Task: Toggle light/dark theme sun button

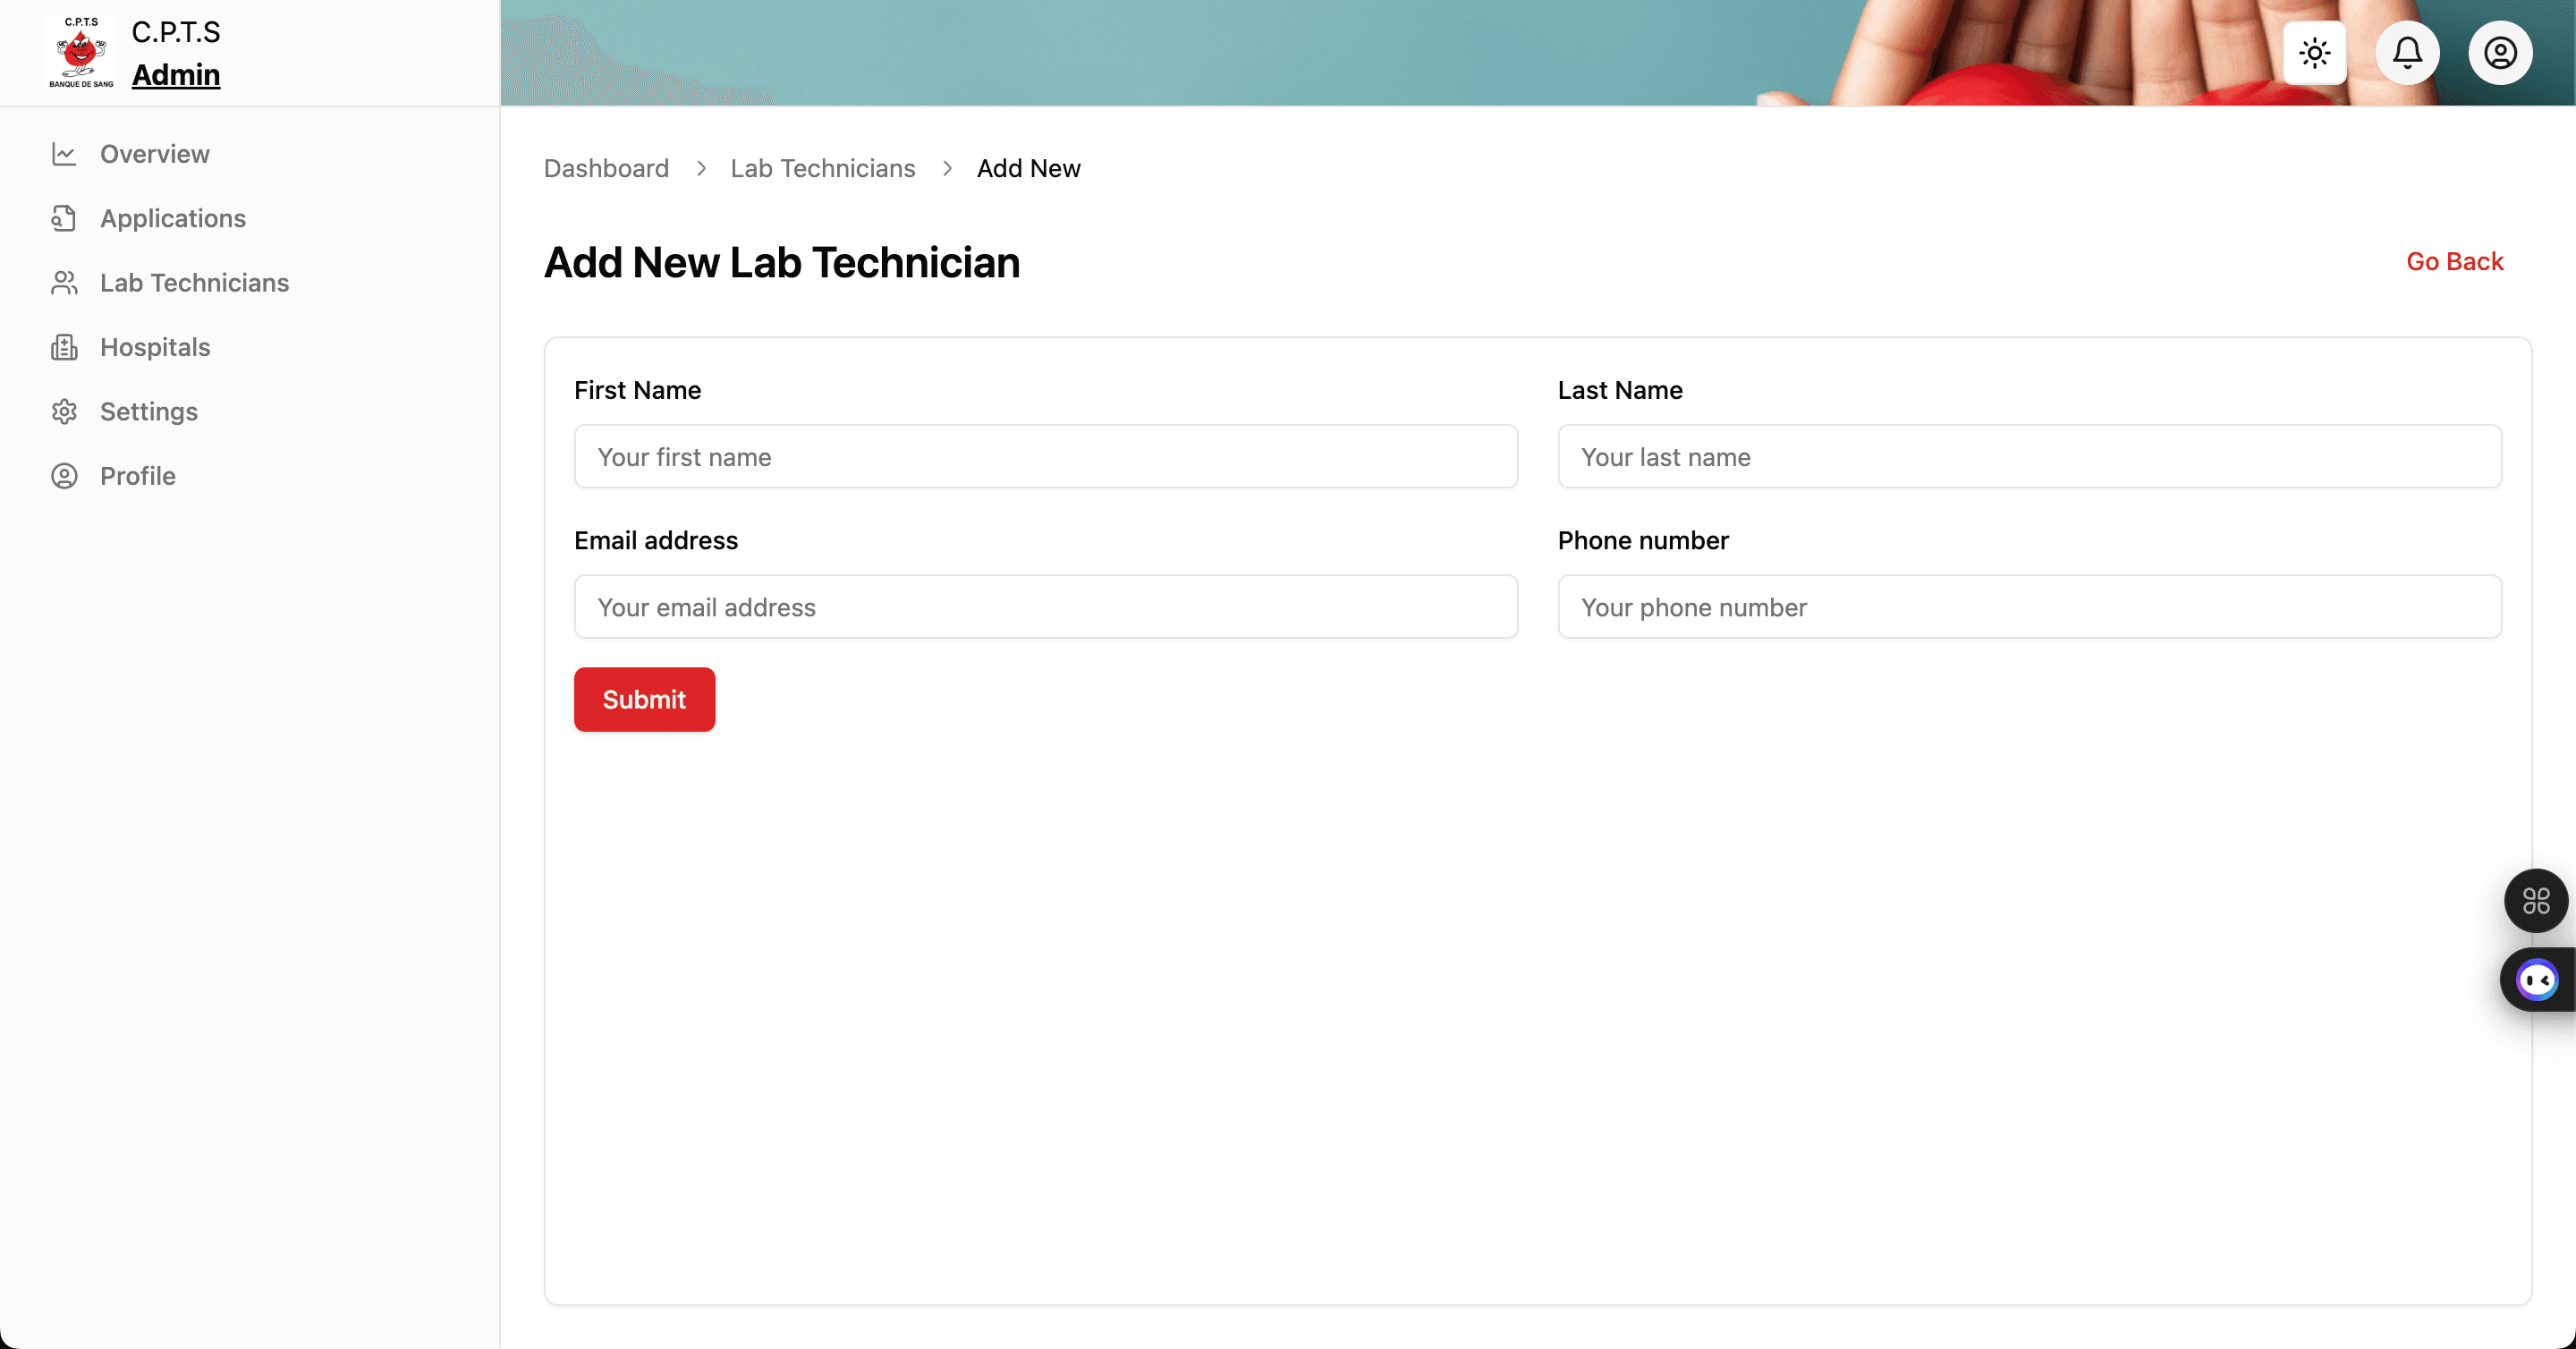Action: tap(2314, 53)
